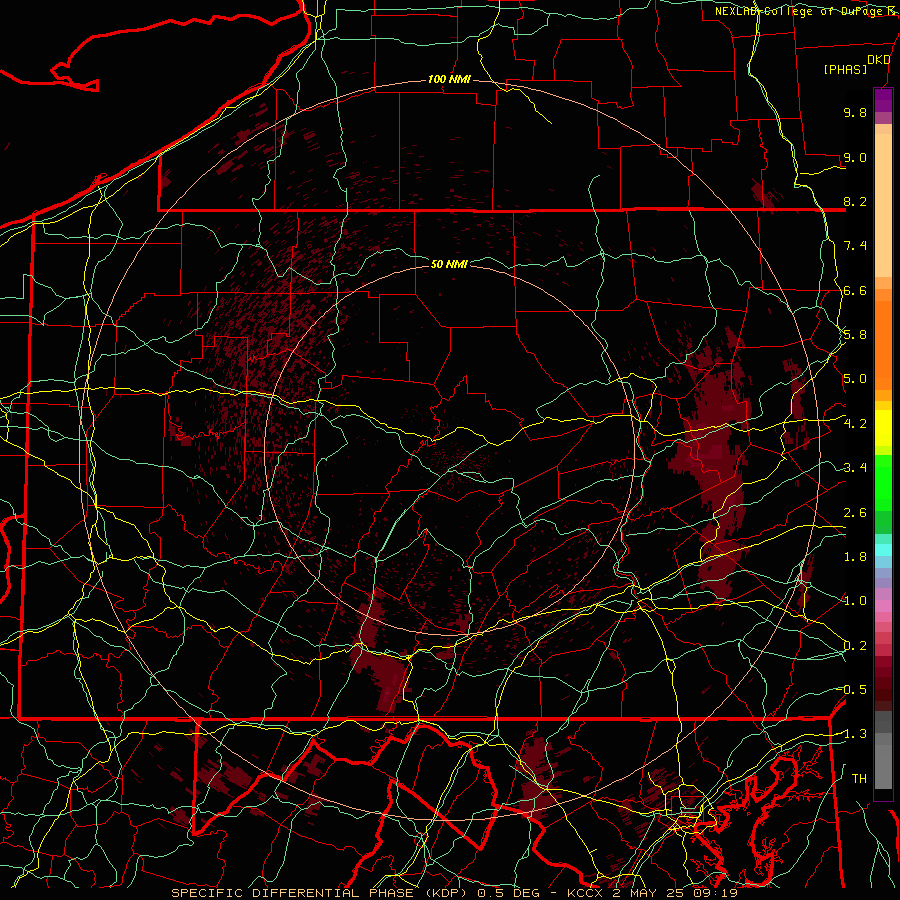The width and height of the screenshot is (900, 900).
Task: Click the 8.2 value on the scale
Action: click(x=855, y=201)
